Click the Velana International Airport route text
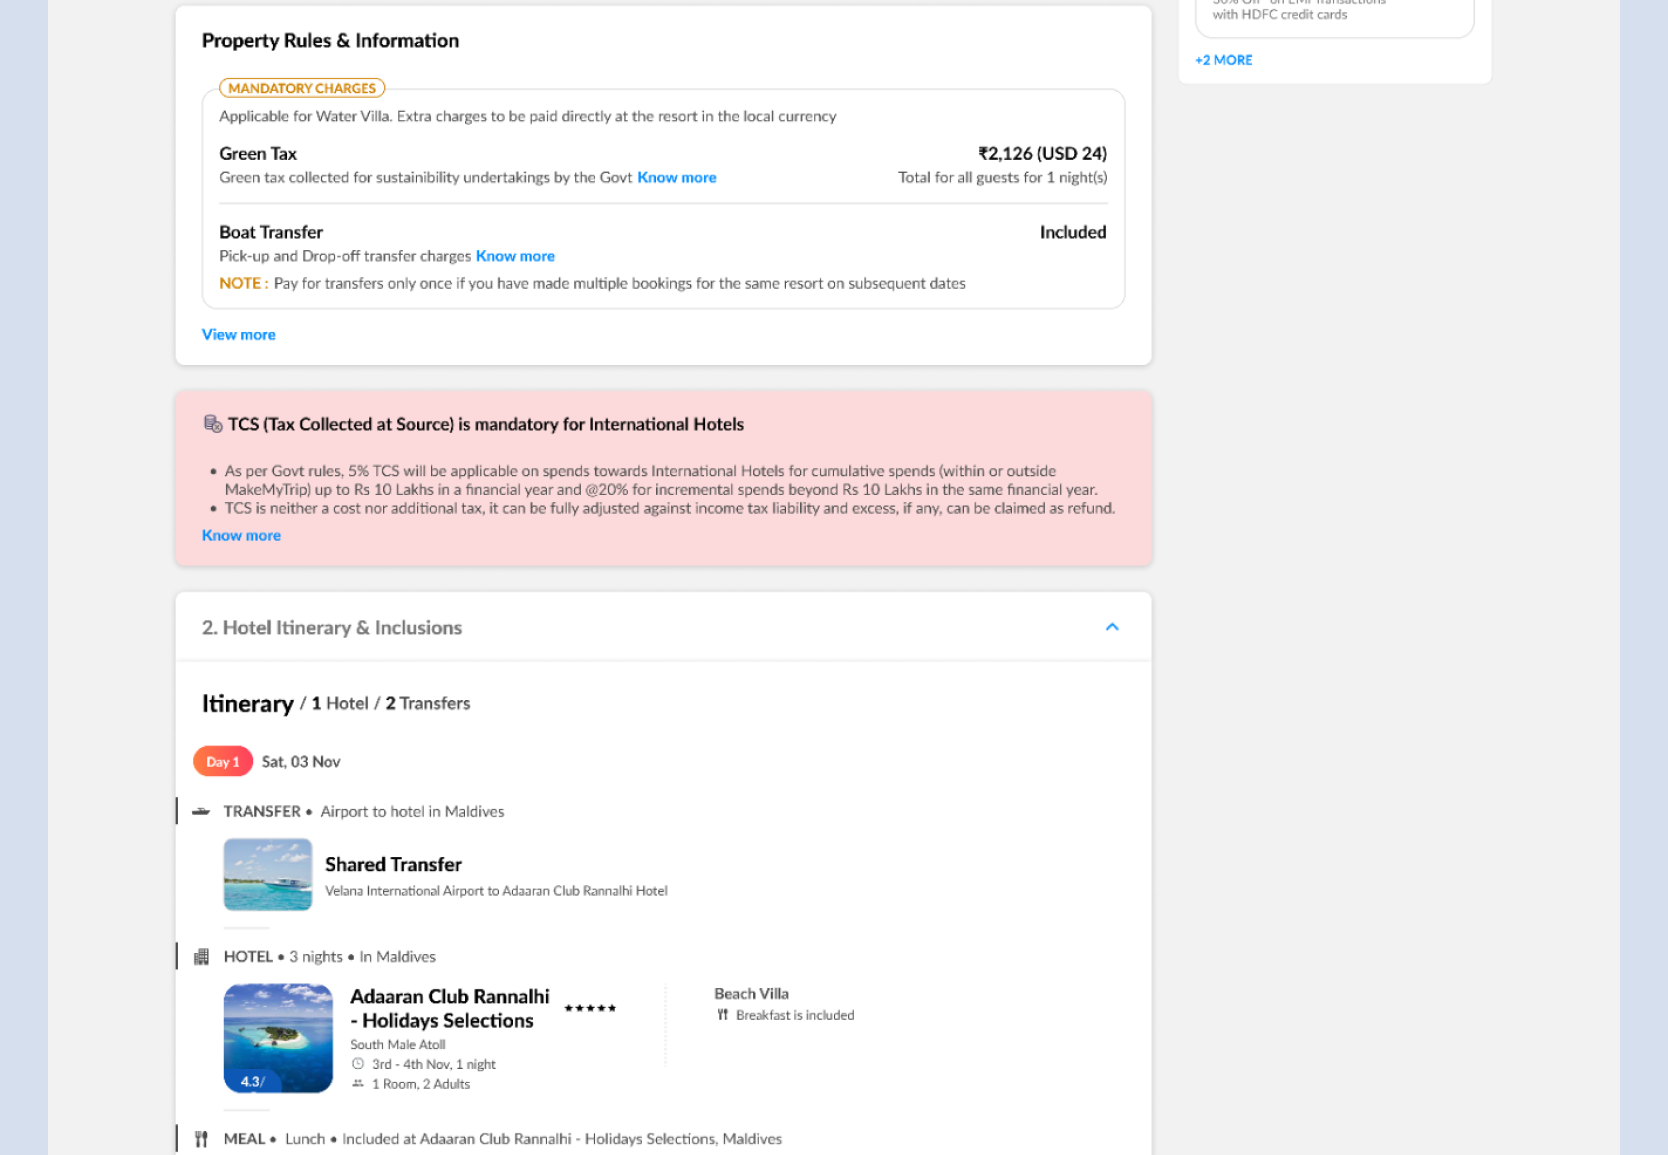 click(x=496, y=891)
